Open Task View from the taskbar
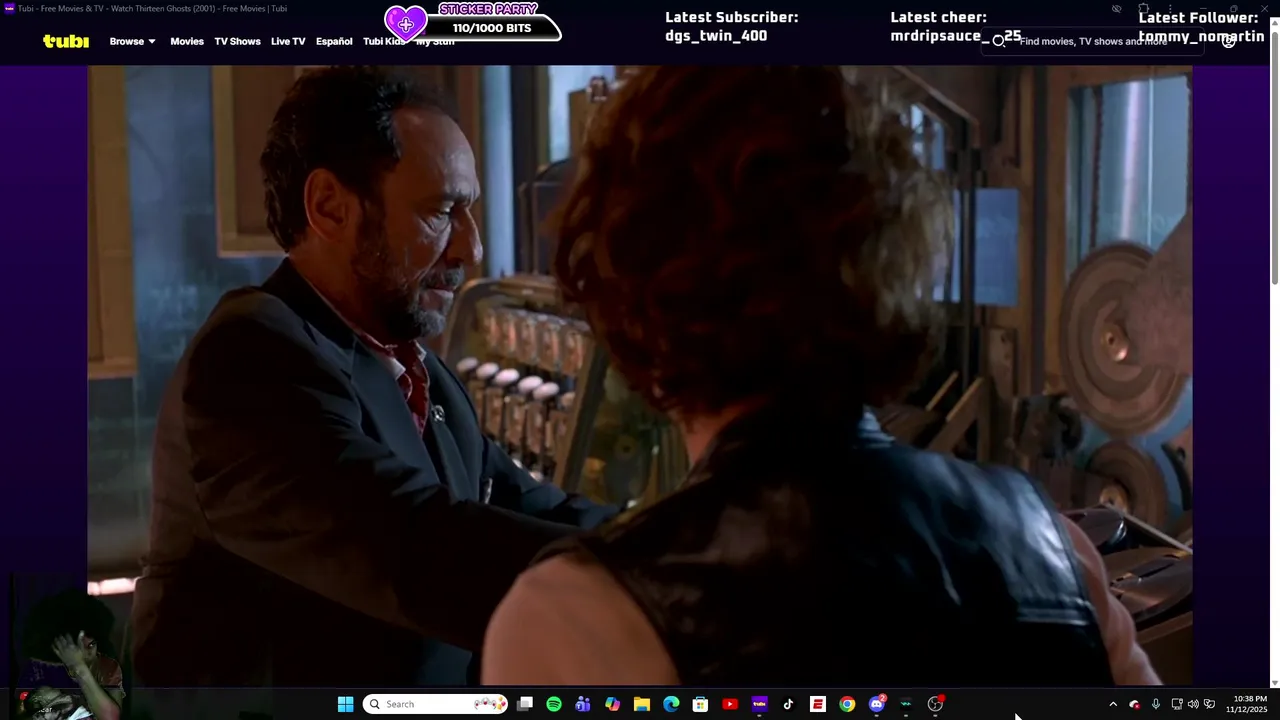The width and height of the screenshot is (1280, 720). [x=525, y=704]
